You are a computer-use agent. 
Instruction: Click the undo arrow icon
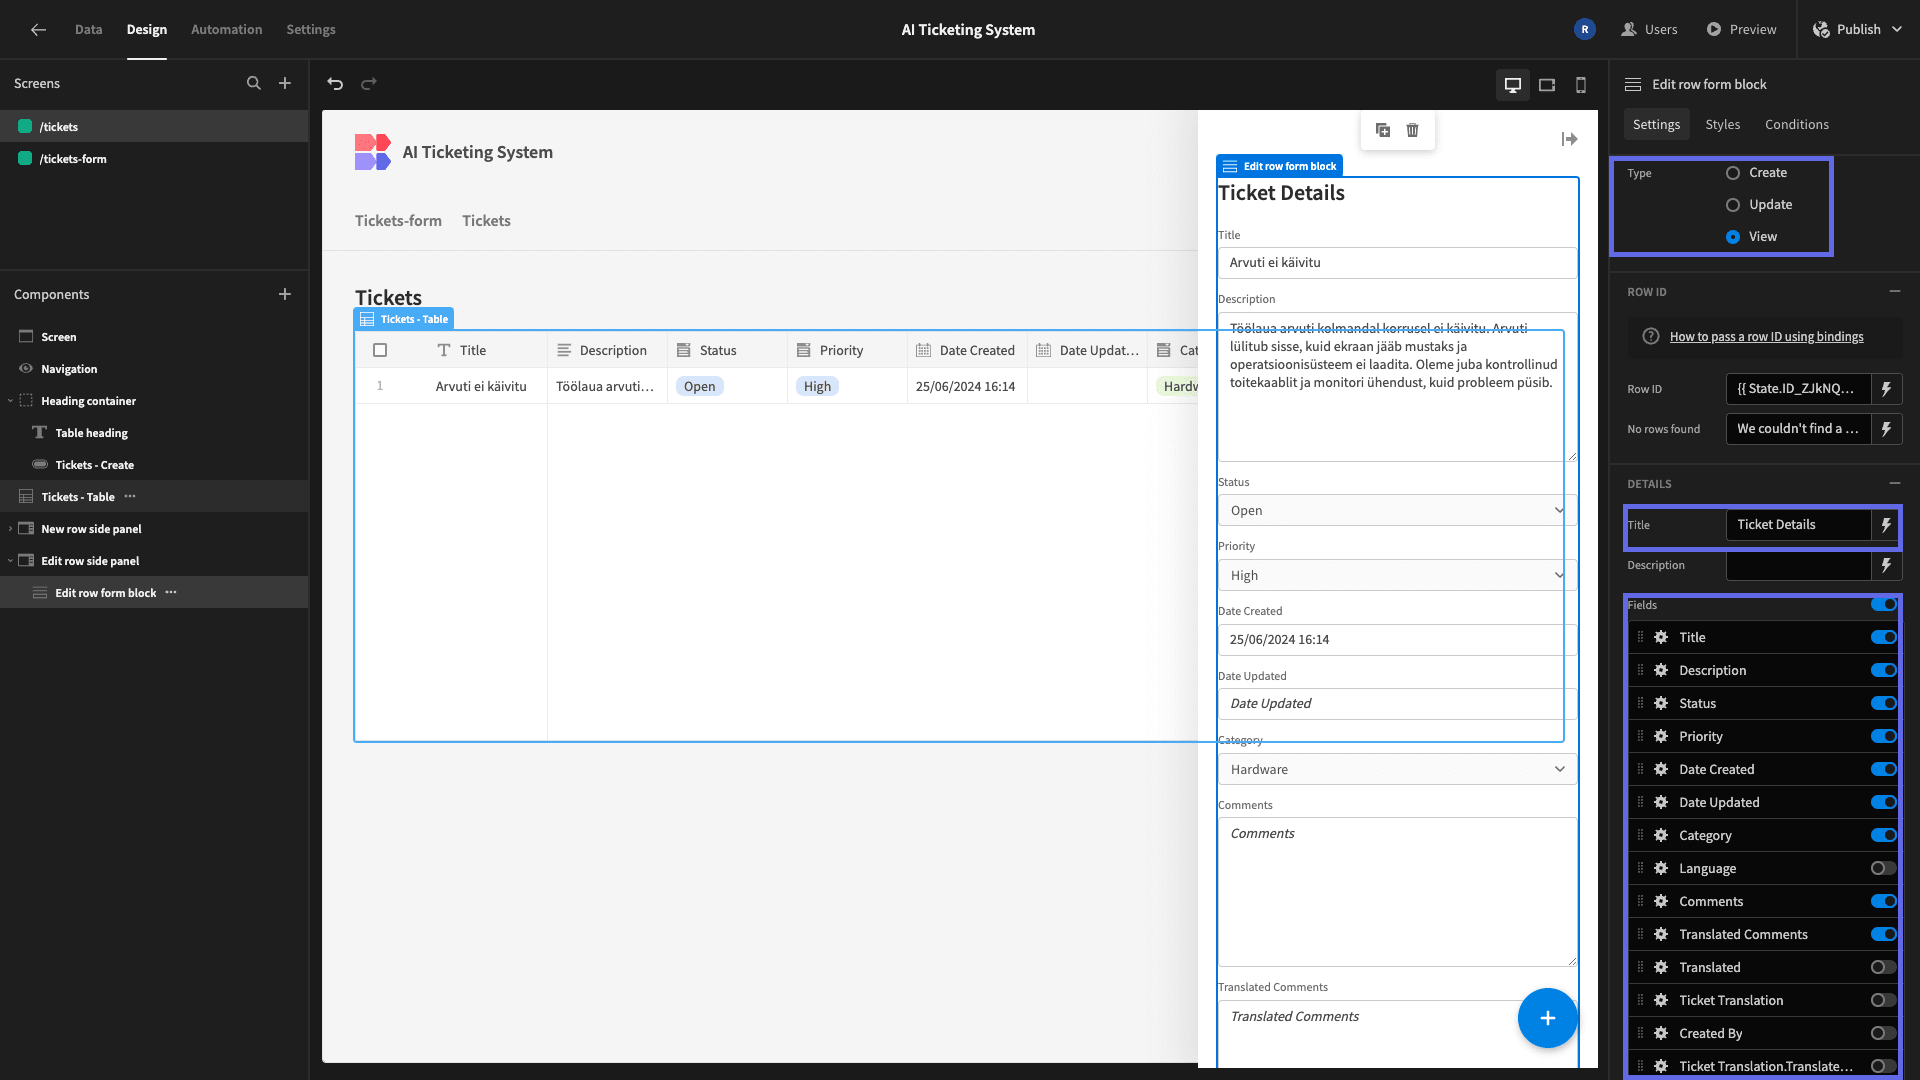click(335, 84)
